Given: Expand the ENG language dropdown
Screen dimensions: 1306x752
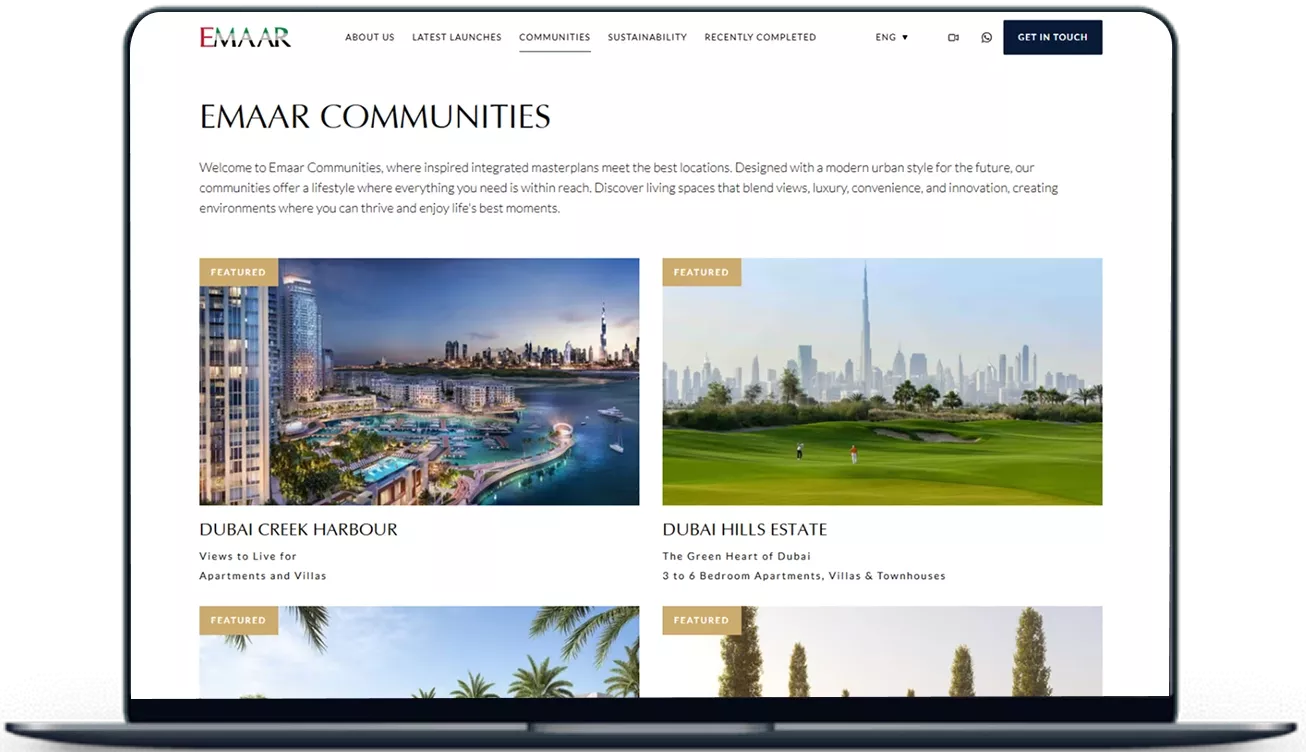Looking at the screenshot, I should (891, 37).
